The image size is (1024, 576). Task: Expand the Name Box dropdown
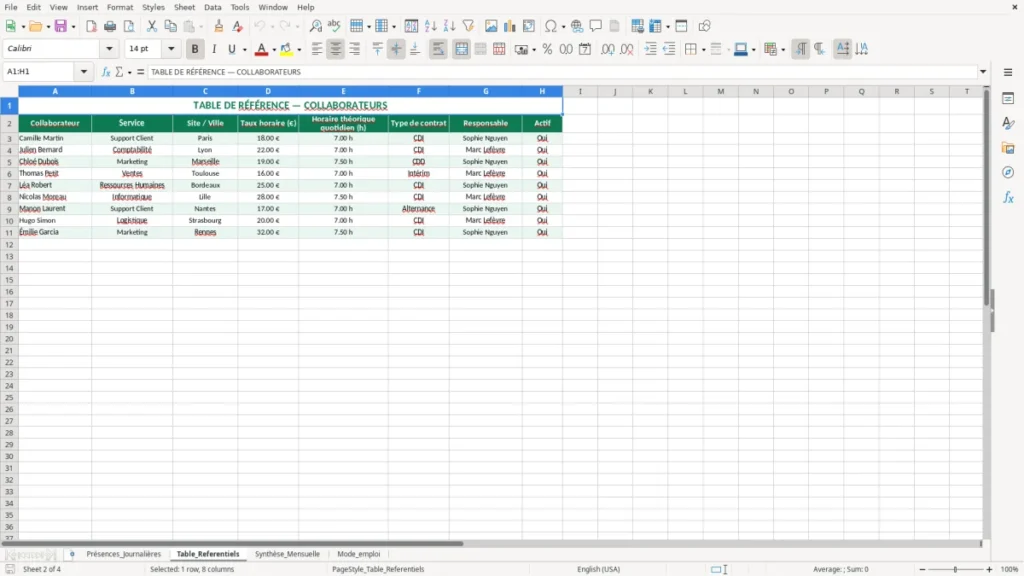(x=84, y=72)
